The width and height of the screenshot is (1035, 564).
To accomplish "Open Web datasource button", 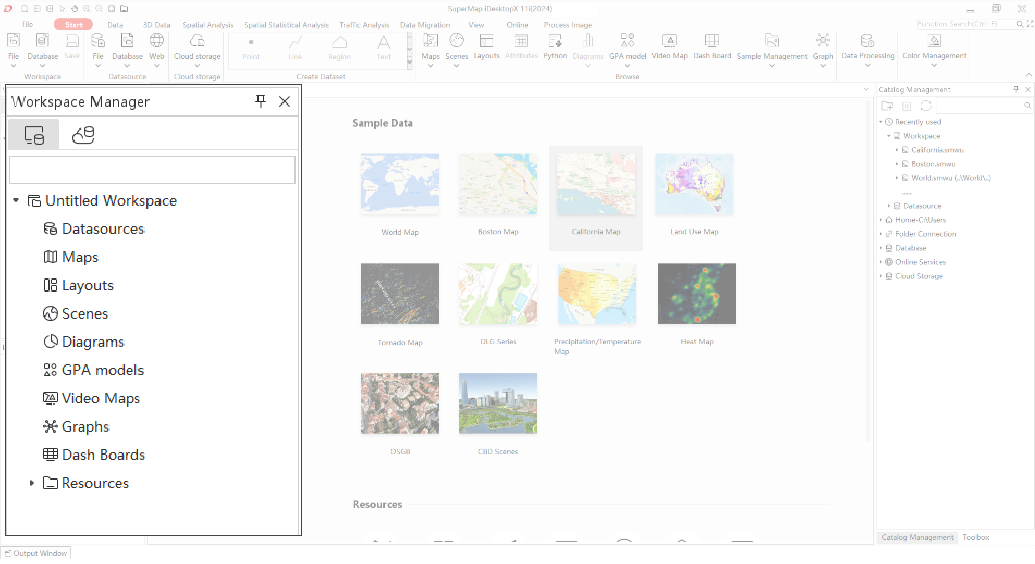I will point(156,48).
